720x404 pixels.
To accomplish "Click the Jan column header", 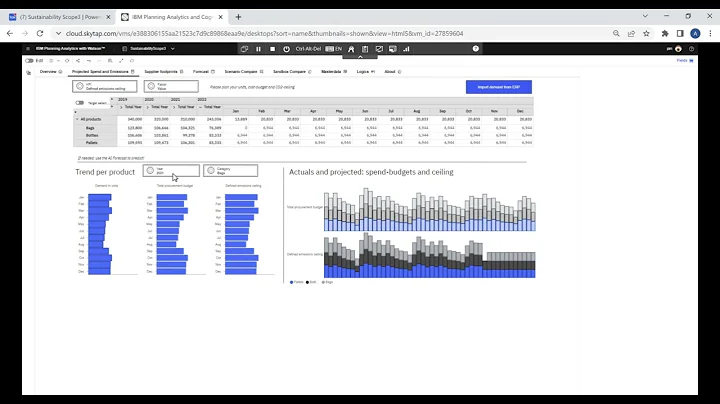I will pyautogui.click(x=236, y=111).
